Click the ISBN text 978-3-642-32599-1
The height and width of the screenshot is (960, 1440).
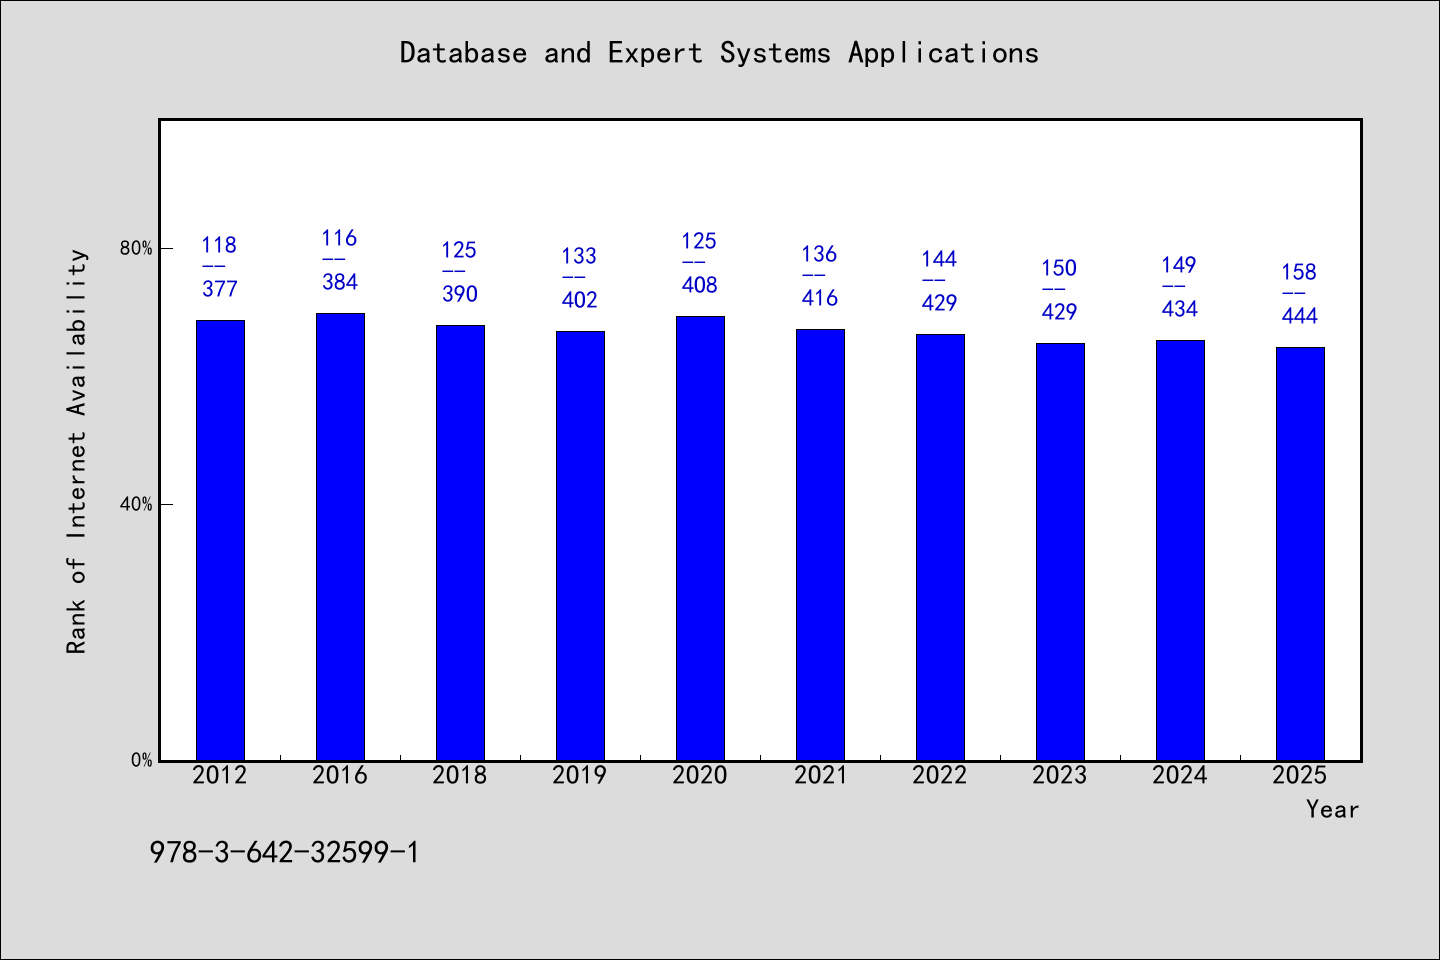[x=285, y=852]
